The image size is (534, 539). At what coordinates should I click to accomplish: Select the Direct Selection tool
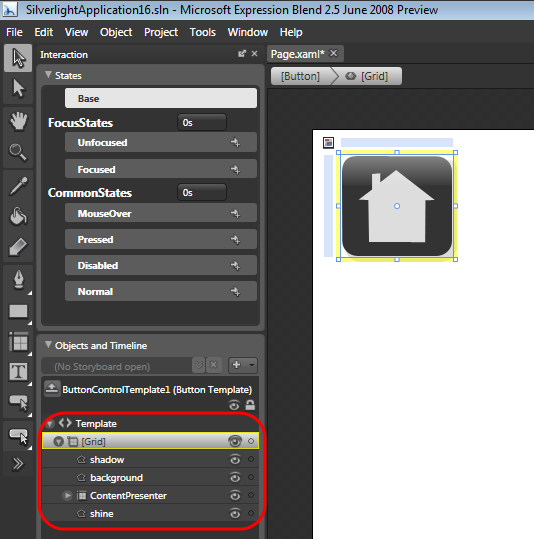click(18, 89)
